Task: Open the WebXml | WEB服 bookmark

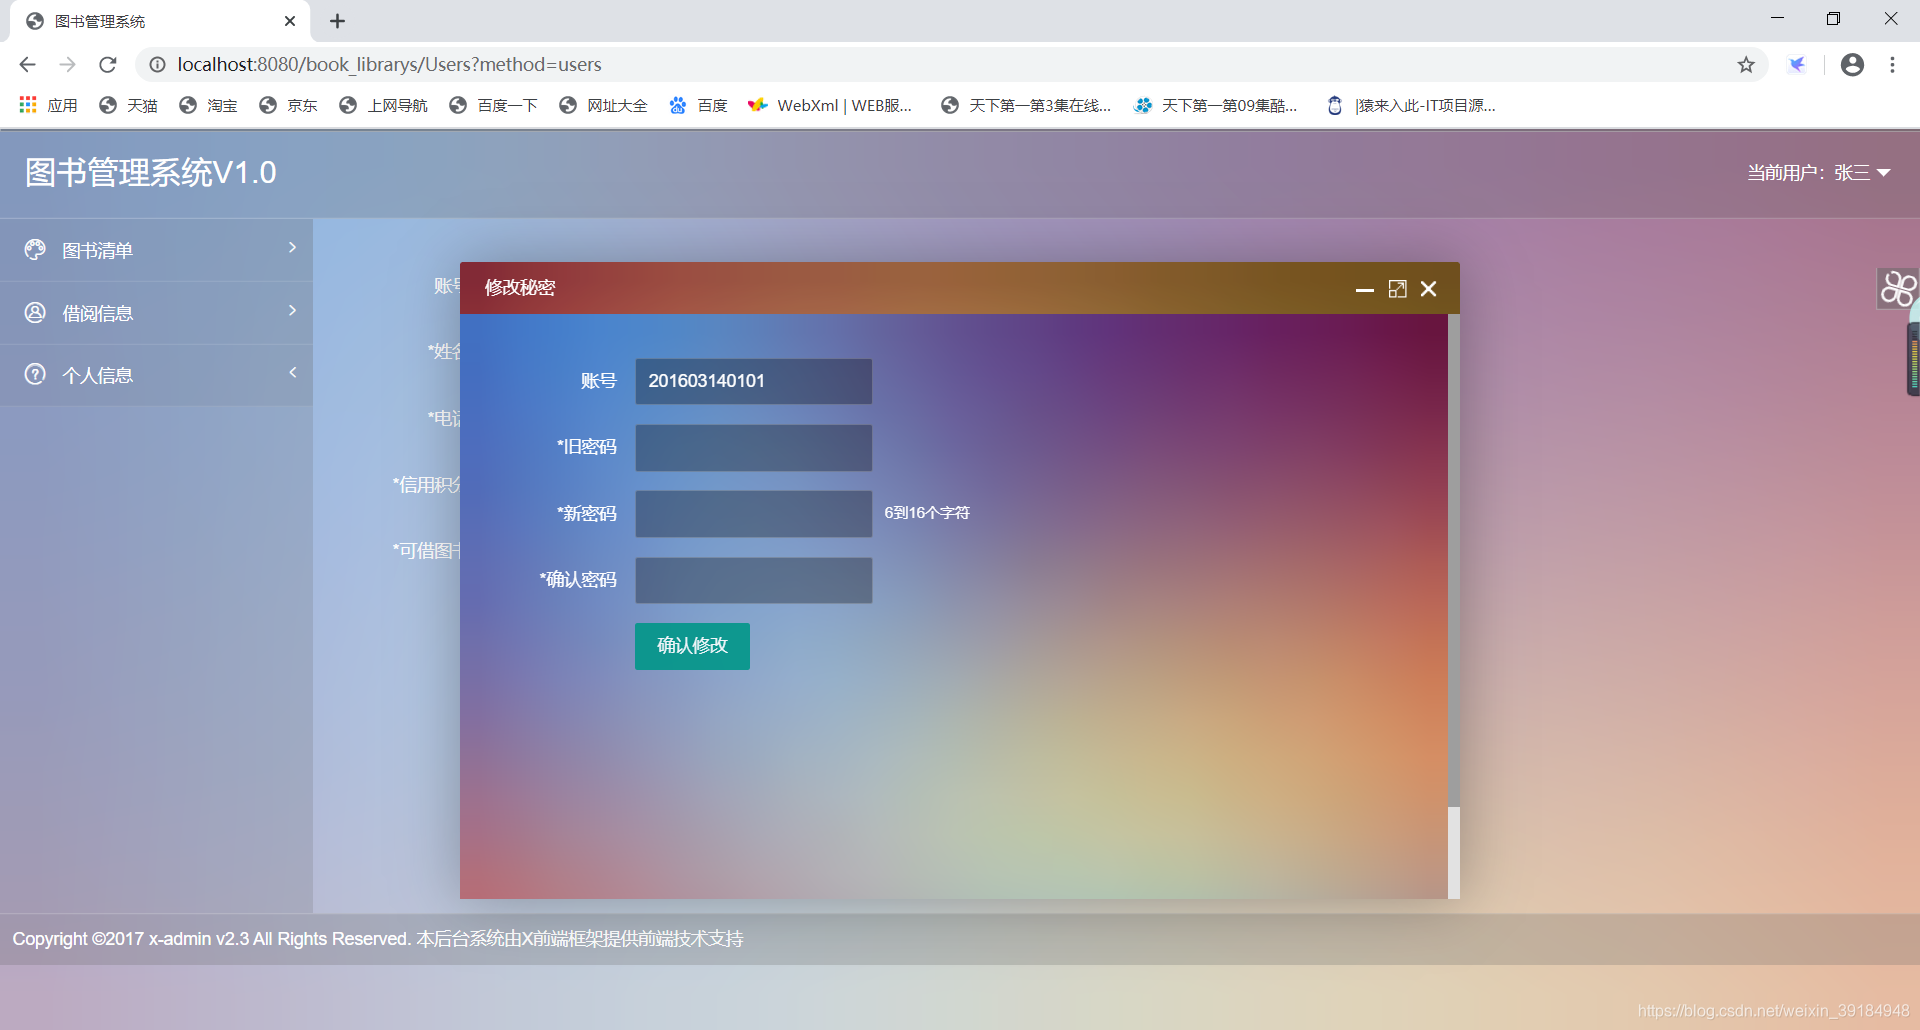Action: [x=830, y=105]
